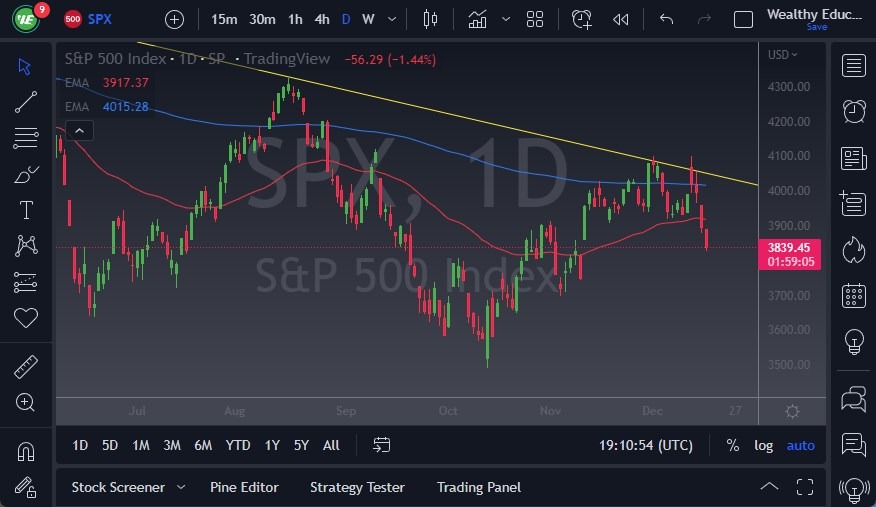Open the Strategy Tester tab
The image size is (876, 507).
coord(357,487)
